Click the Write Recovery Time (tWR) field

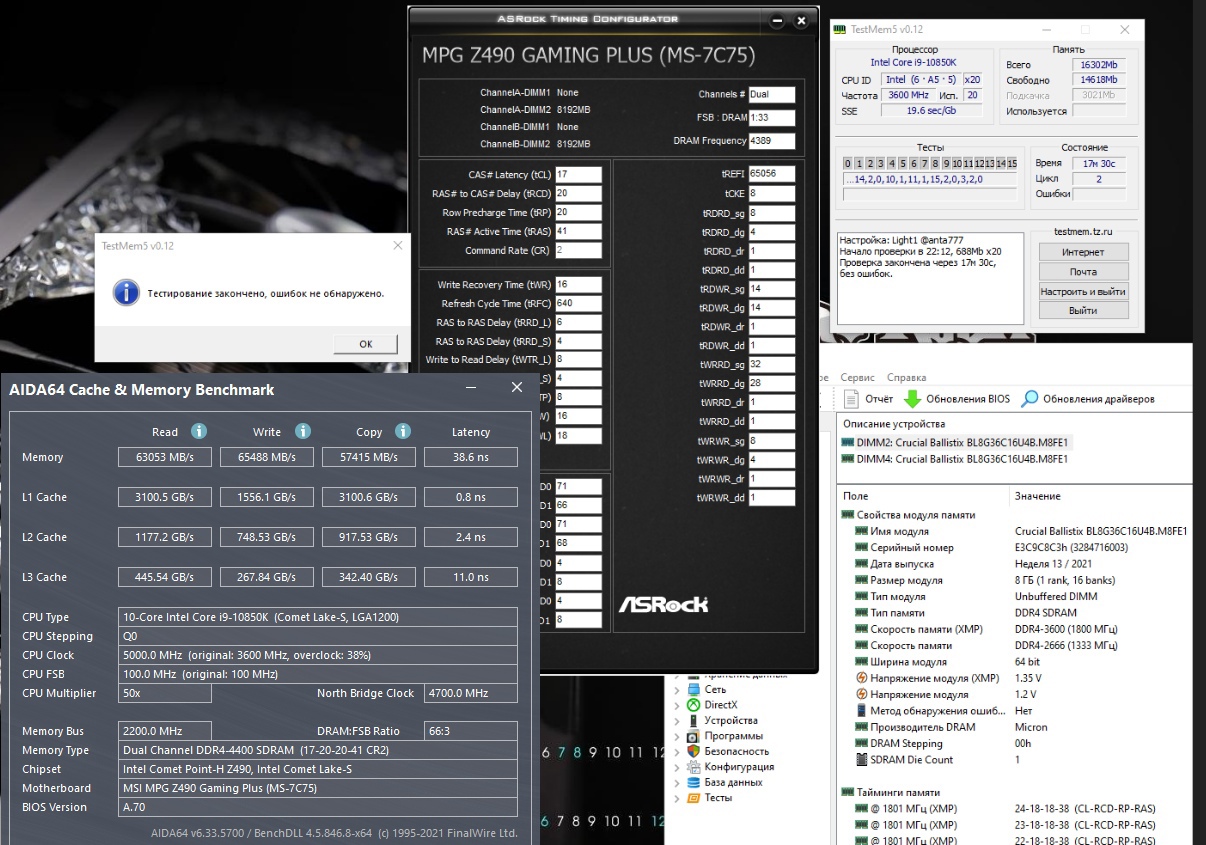click(x=578, y=285)
